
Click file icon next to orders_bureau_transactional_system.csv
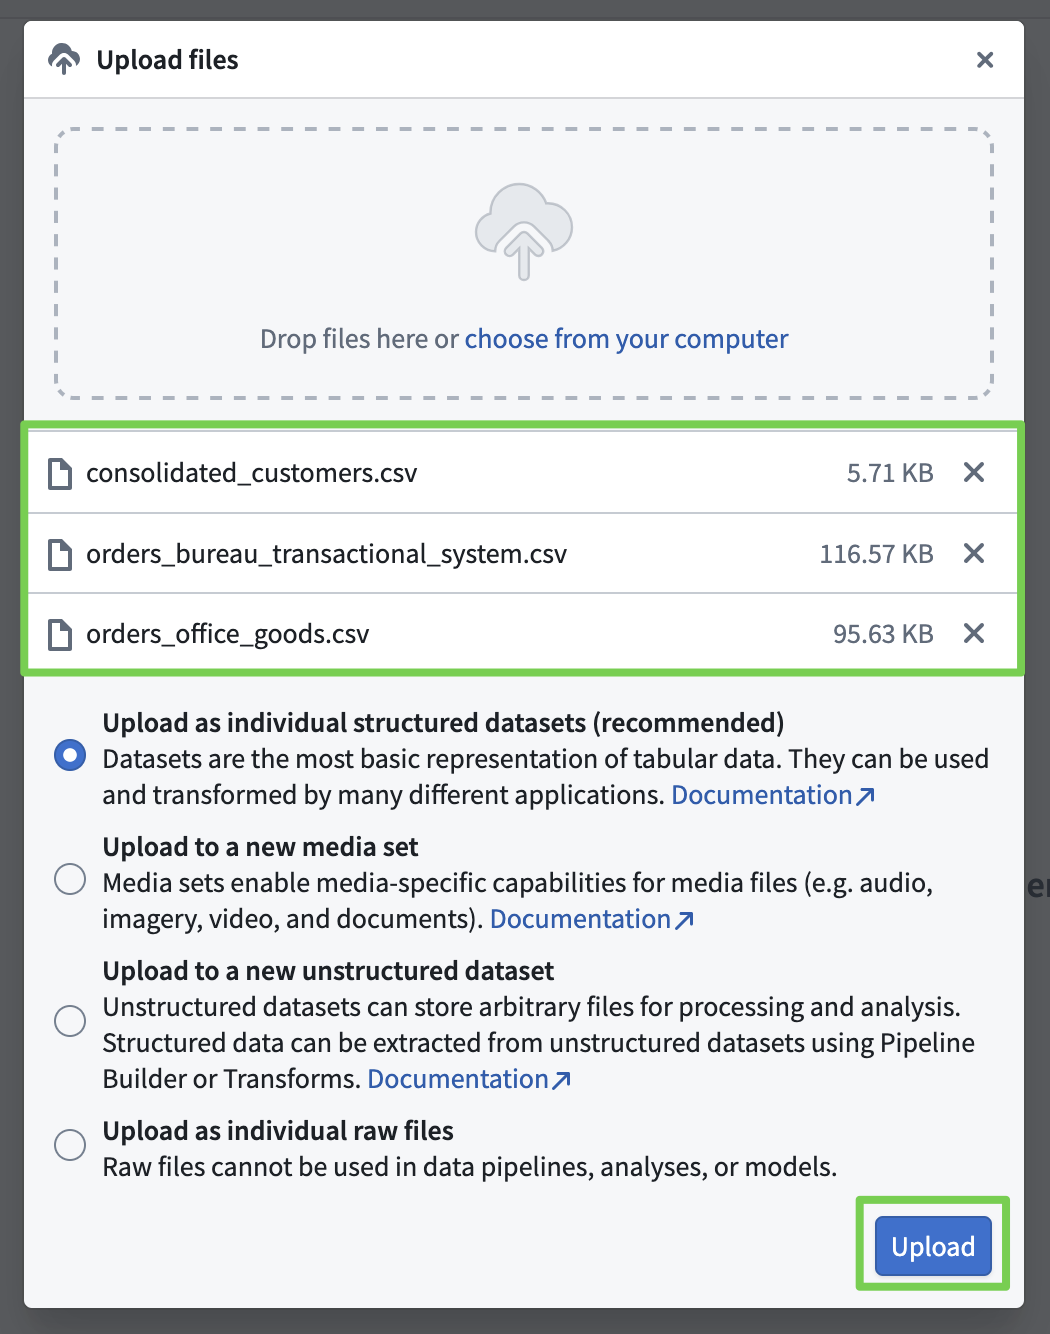tap(60, 554)
